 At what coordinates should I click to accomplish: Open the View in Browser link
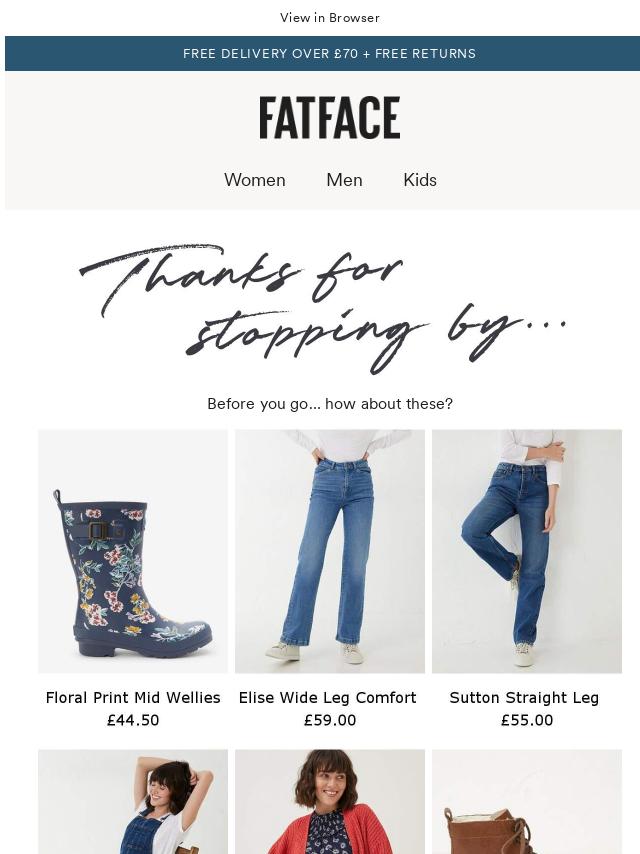pos(330,17)
